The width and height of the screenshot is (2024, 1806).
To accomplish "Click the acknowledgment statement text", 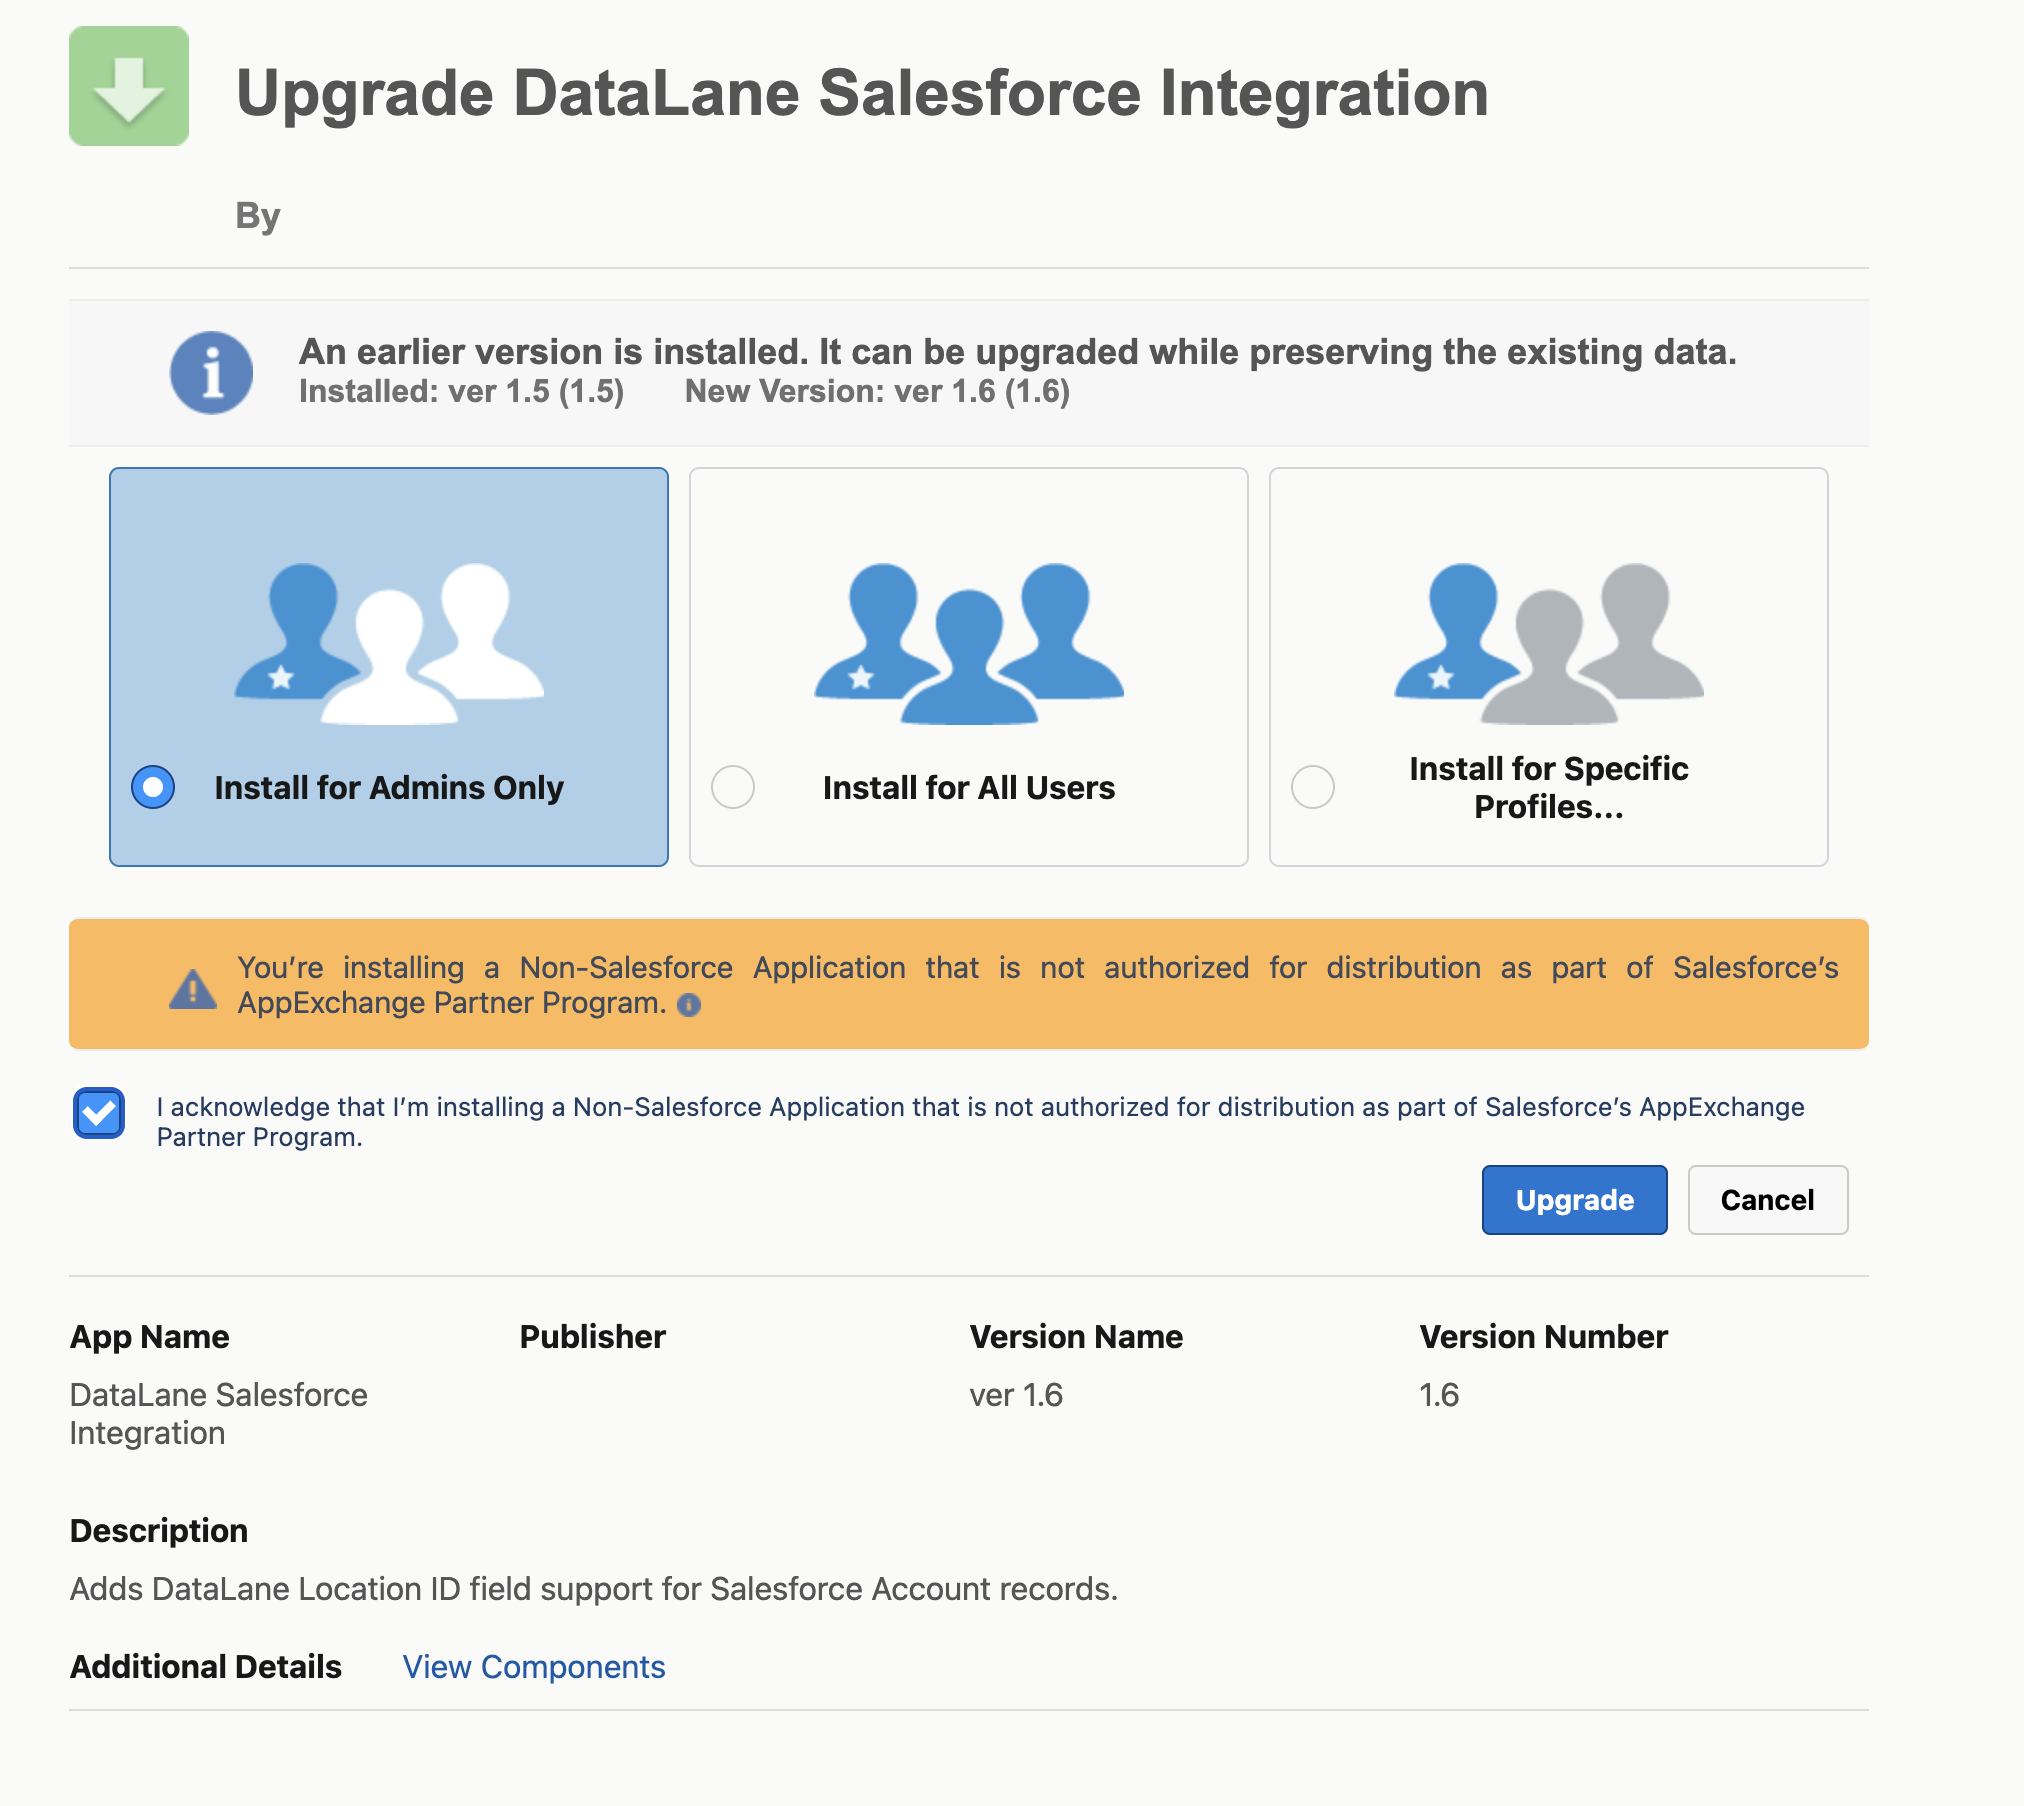I will click(x=980, y=1122).
